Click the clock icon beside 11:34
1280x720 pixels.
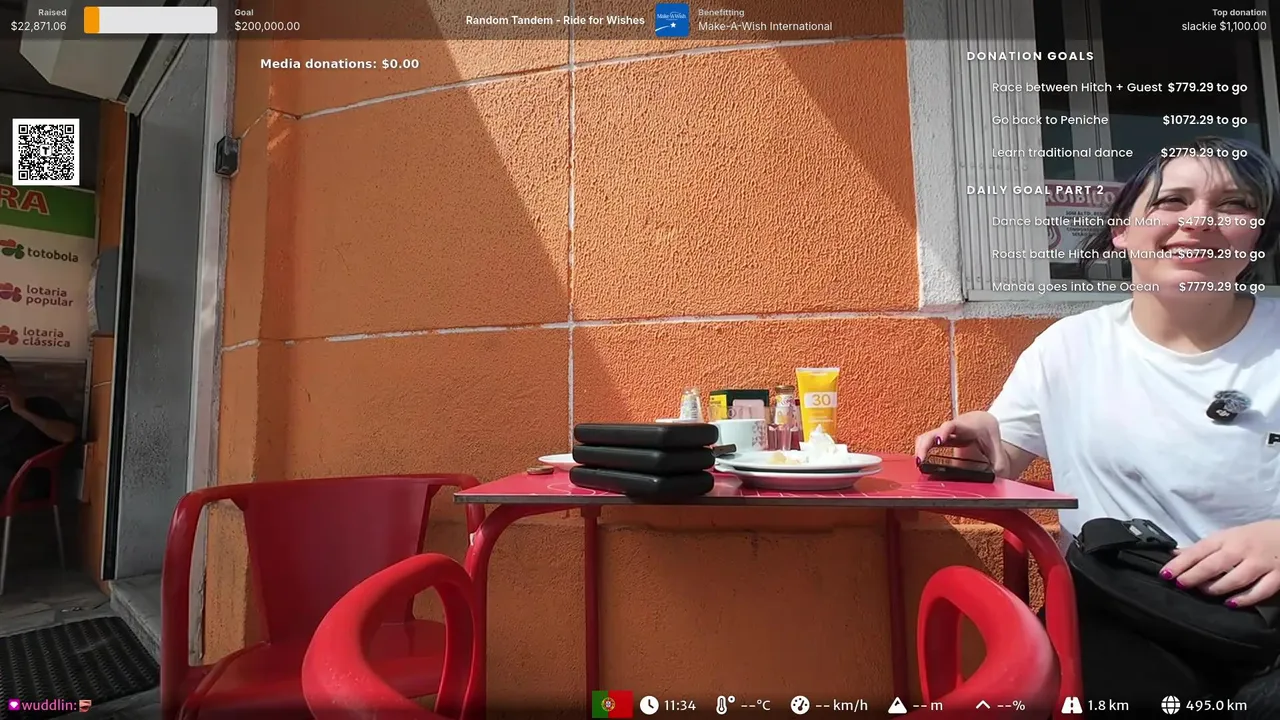pos(650,705)
